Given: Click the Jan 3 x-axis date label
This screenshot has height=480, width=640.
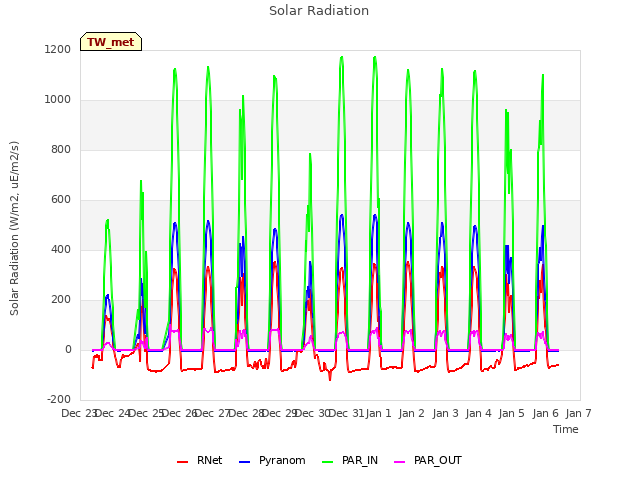Looking at the screenshot, I should coord(445,413).
